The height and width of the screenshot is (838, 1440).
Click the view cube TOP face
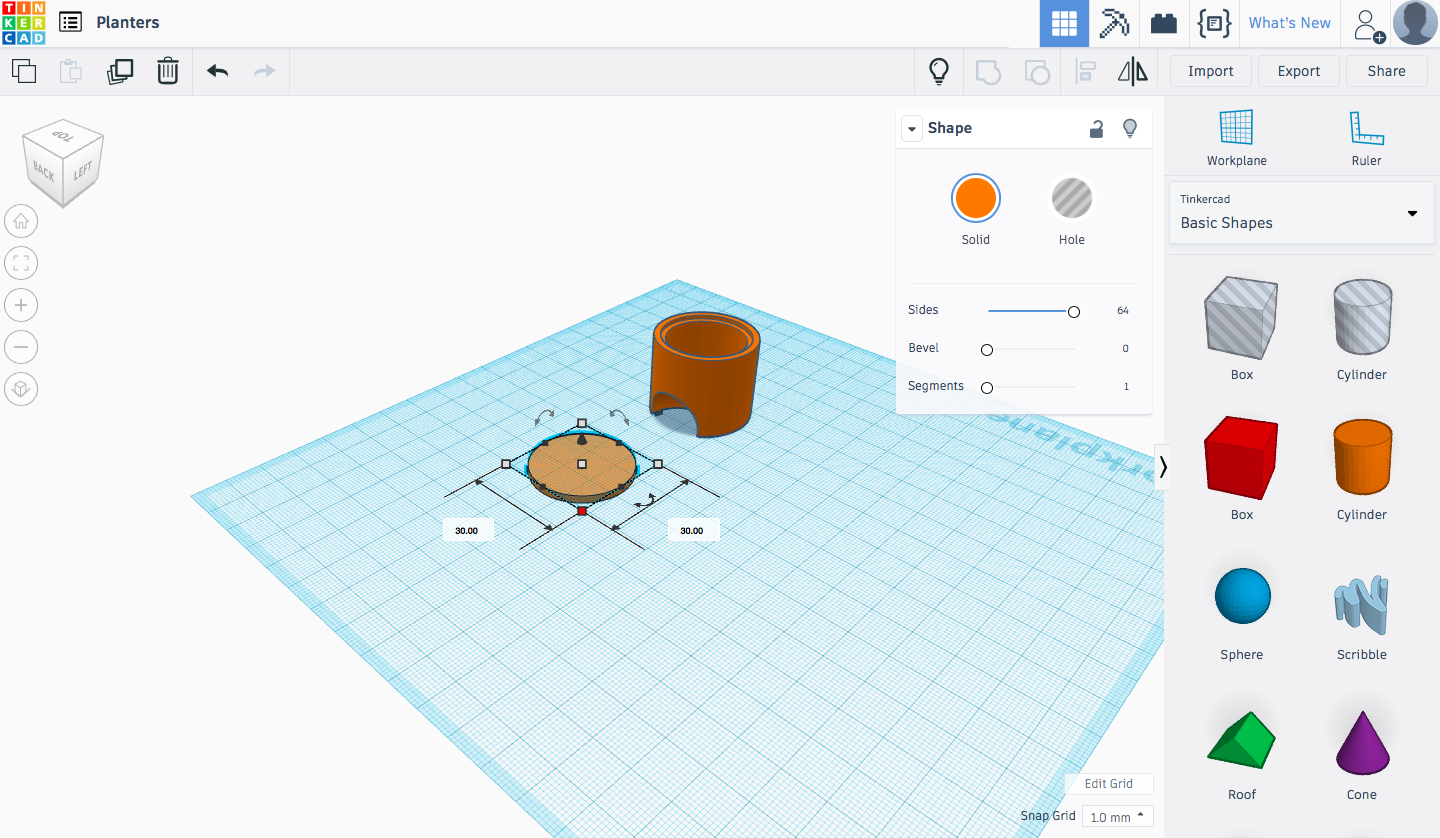pyautogui.click(x=63, y=135)
